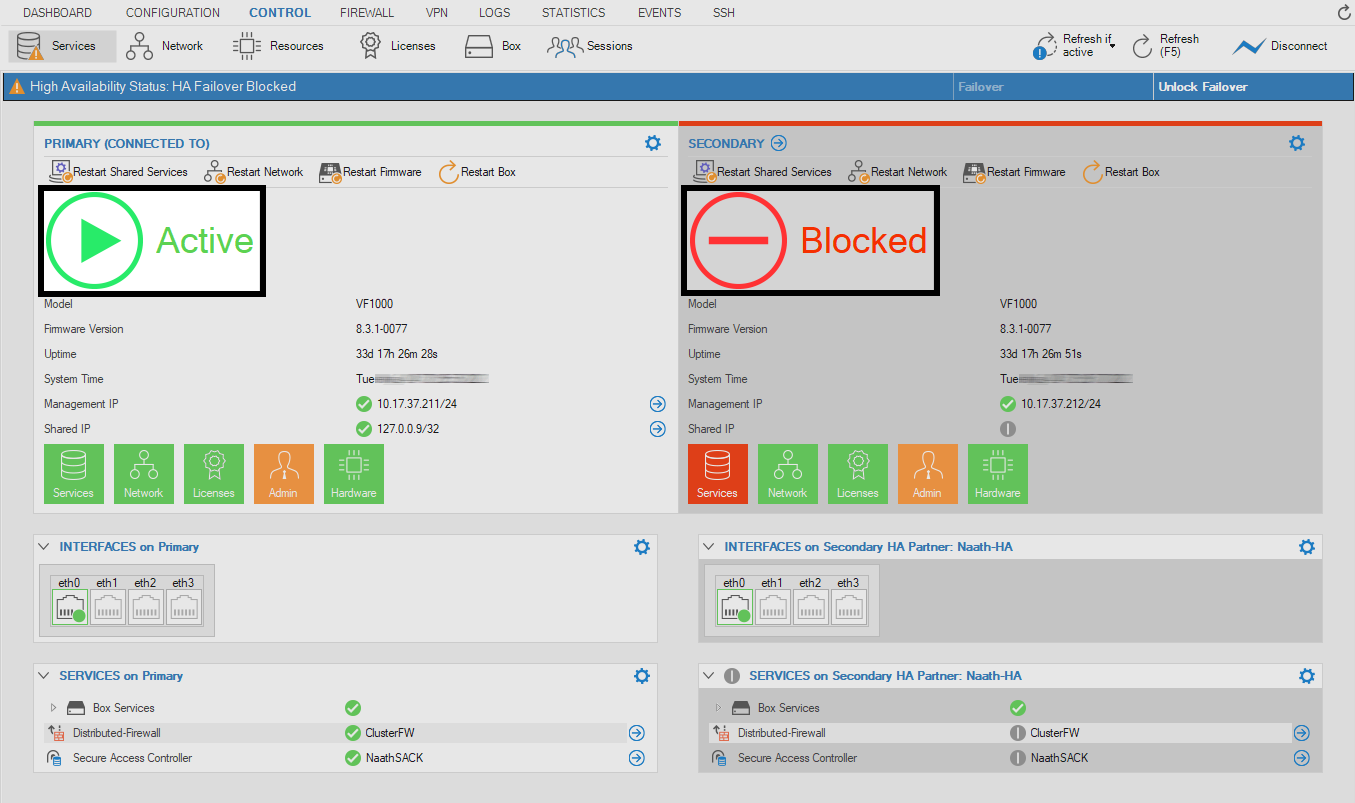Image resolution: width=1355 pixels, height=803 pixels.
Task: Open the gear settings for INTERFACES on Primary
Action: (x=641, y=547)
